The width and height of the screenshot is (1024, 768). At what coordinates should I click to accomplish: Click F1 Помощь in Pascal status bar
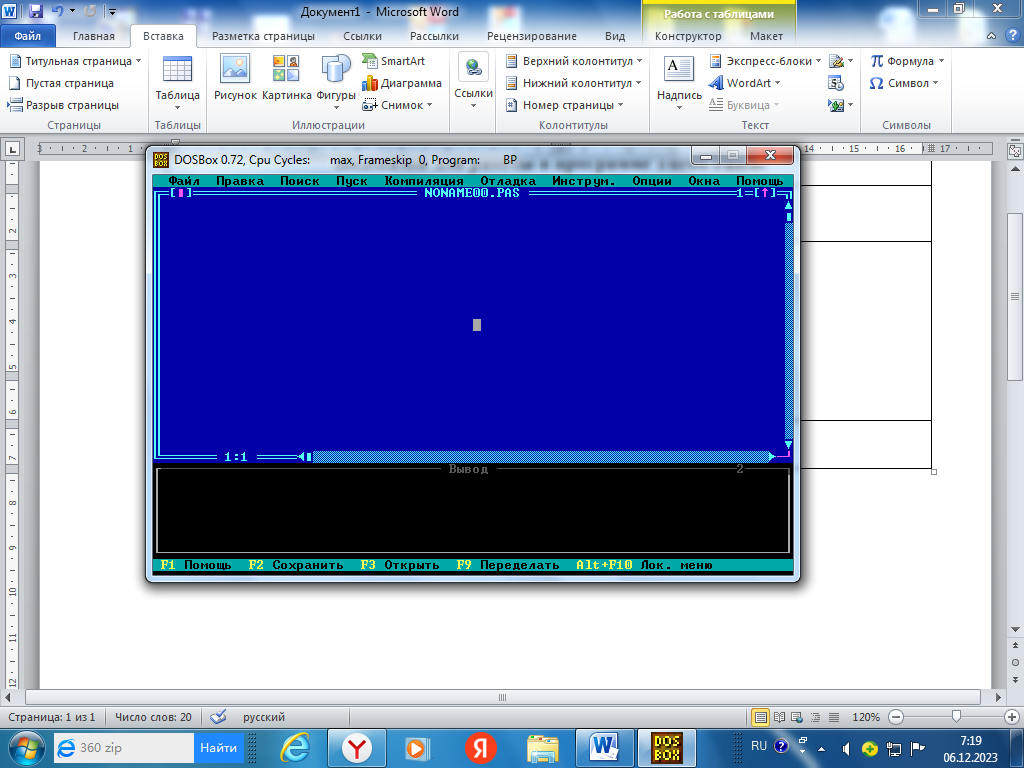click(x=196, y=565)
